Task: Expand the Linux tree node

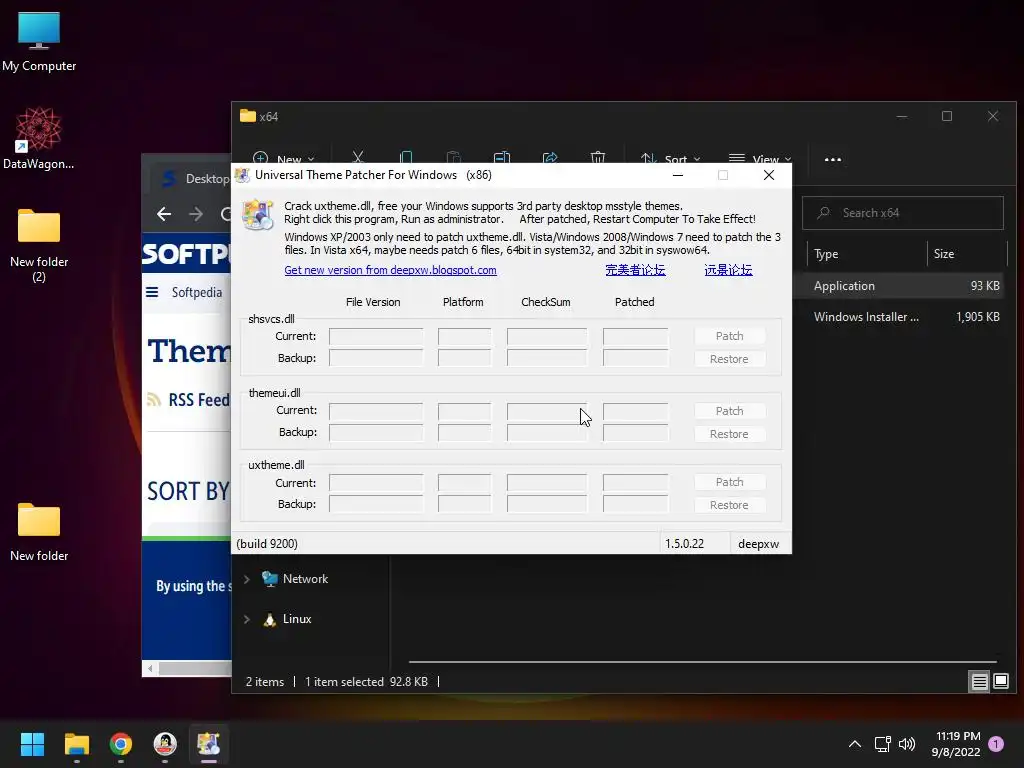Action: tap(246, 619)
